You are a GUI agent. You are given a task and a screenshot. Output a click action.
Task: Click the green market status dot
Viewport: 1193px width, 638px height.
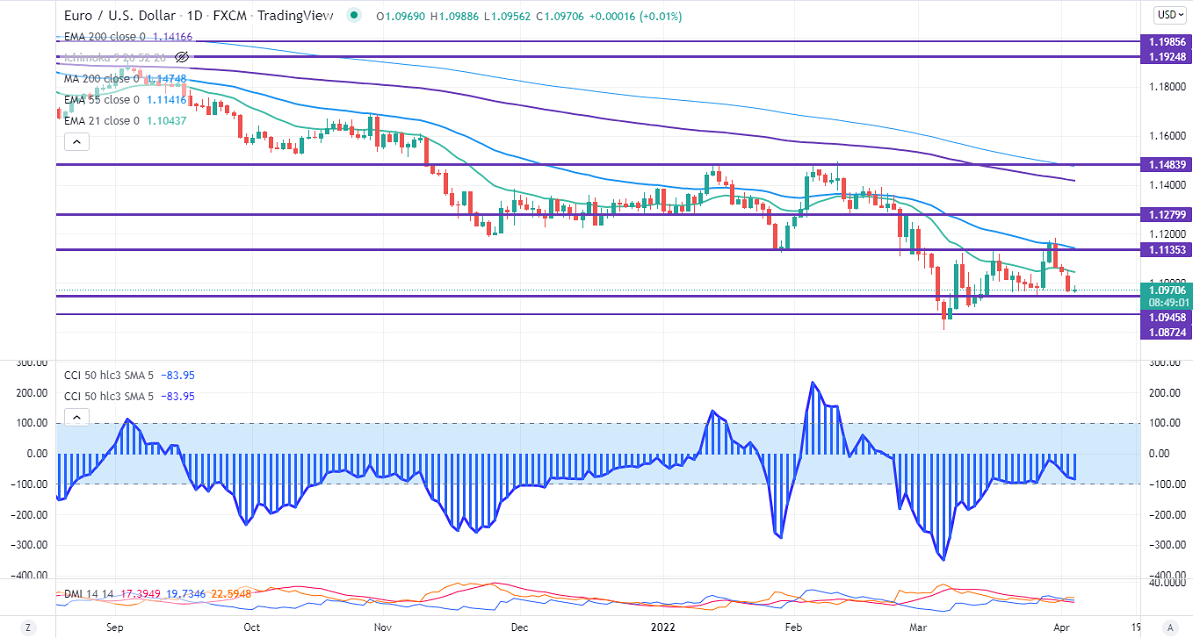tap(353, 15)
